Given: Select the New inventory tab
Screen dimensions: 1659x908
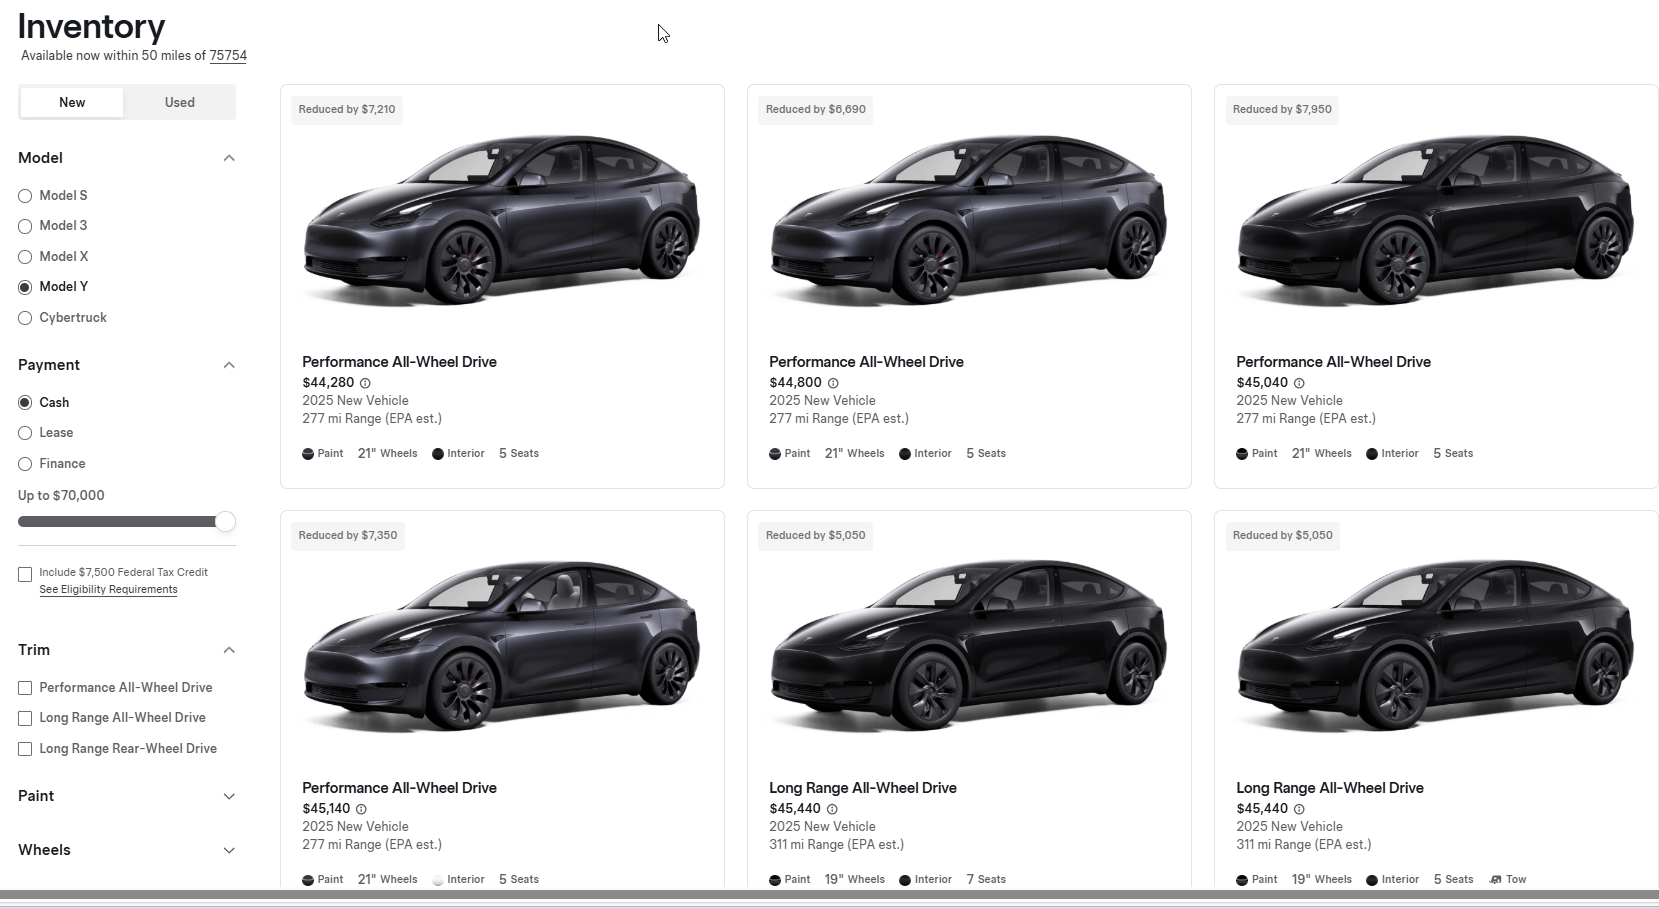Looking at the screenshot, I should point(72,102).
